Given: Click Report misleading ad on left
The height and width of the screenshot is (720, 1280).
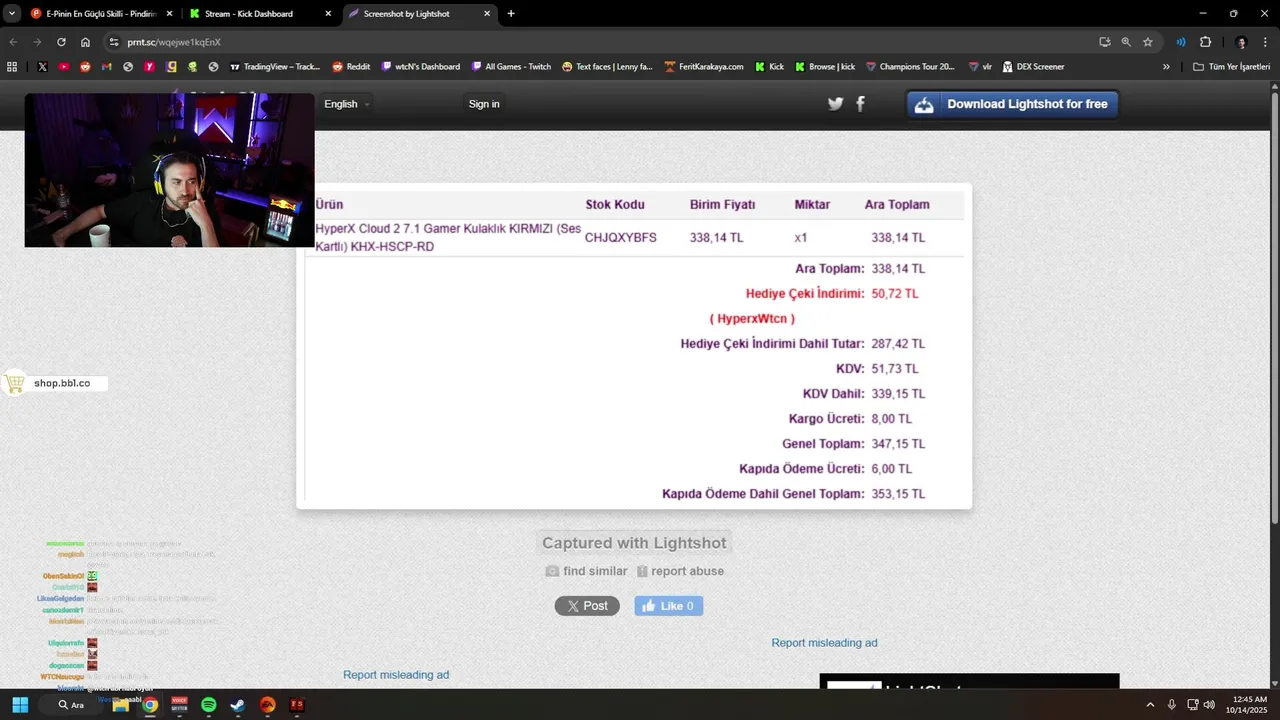Looking at the screenshot, I should pyautogui.click(x=396, y=675).
